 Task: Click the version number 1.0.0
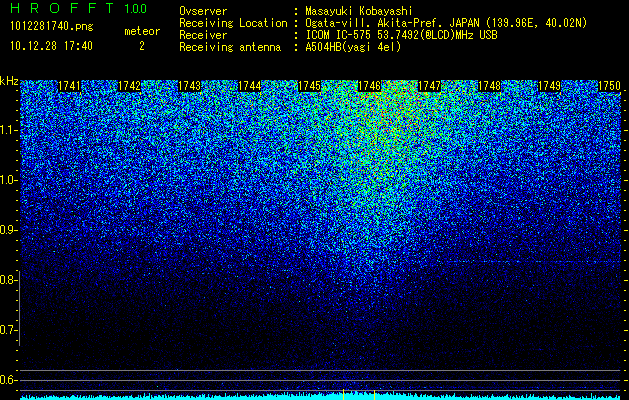(136, 8)
